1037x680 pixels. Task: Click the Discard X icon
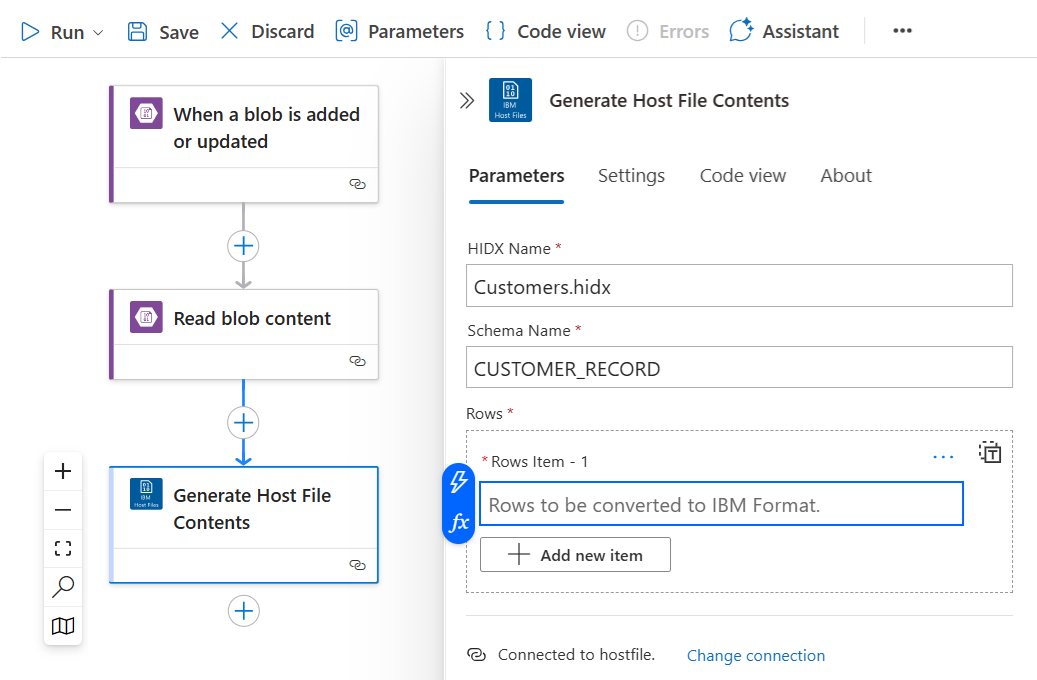[229, 31]
